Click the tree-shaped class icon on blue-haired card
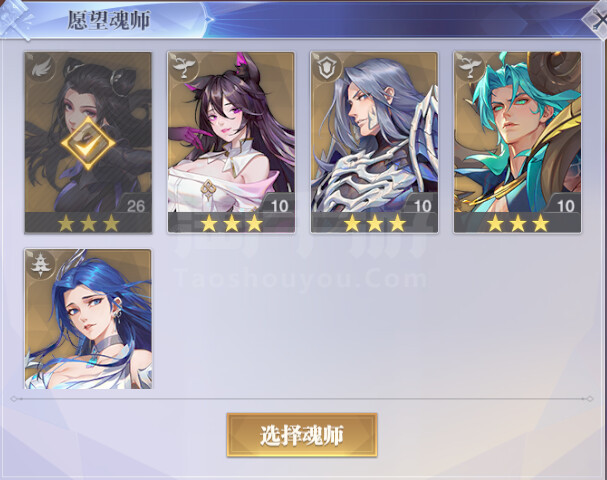The width and height of the screenshot is (607, 480). (x=41, y=265)
